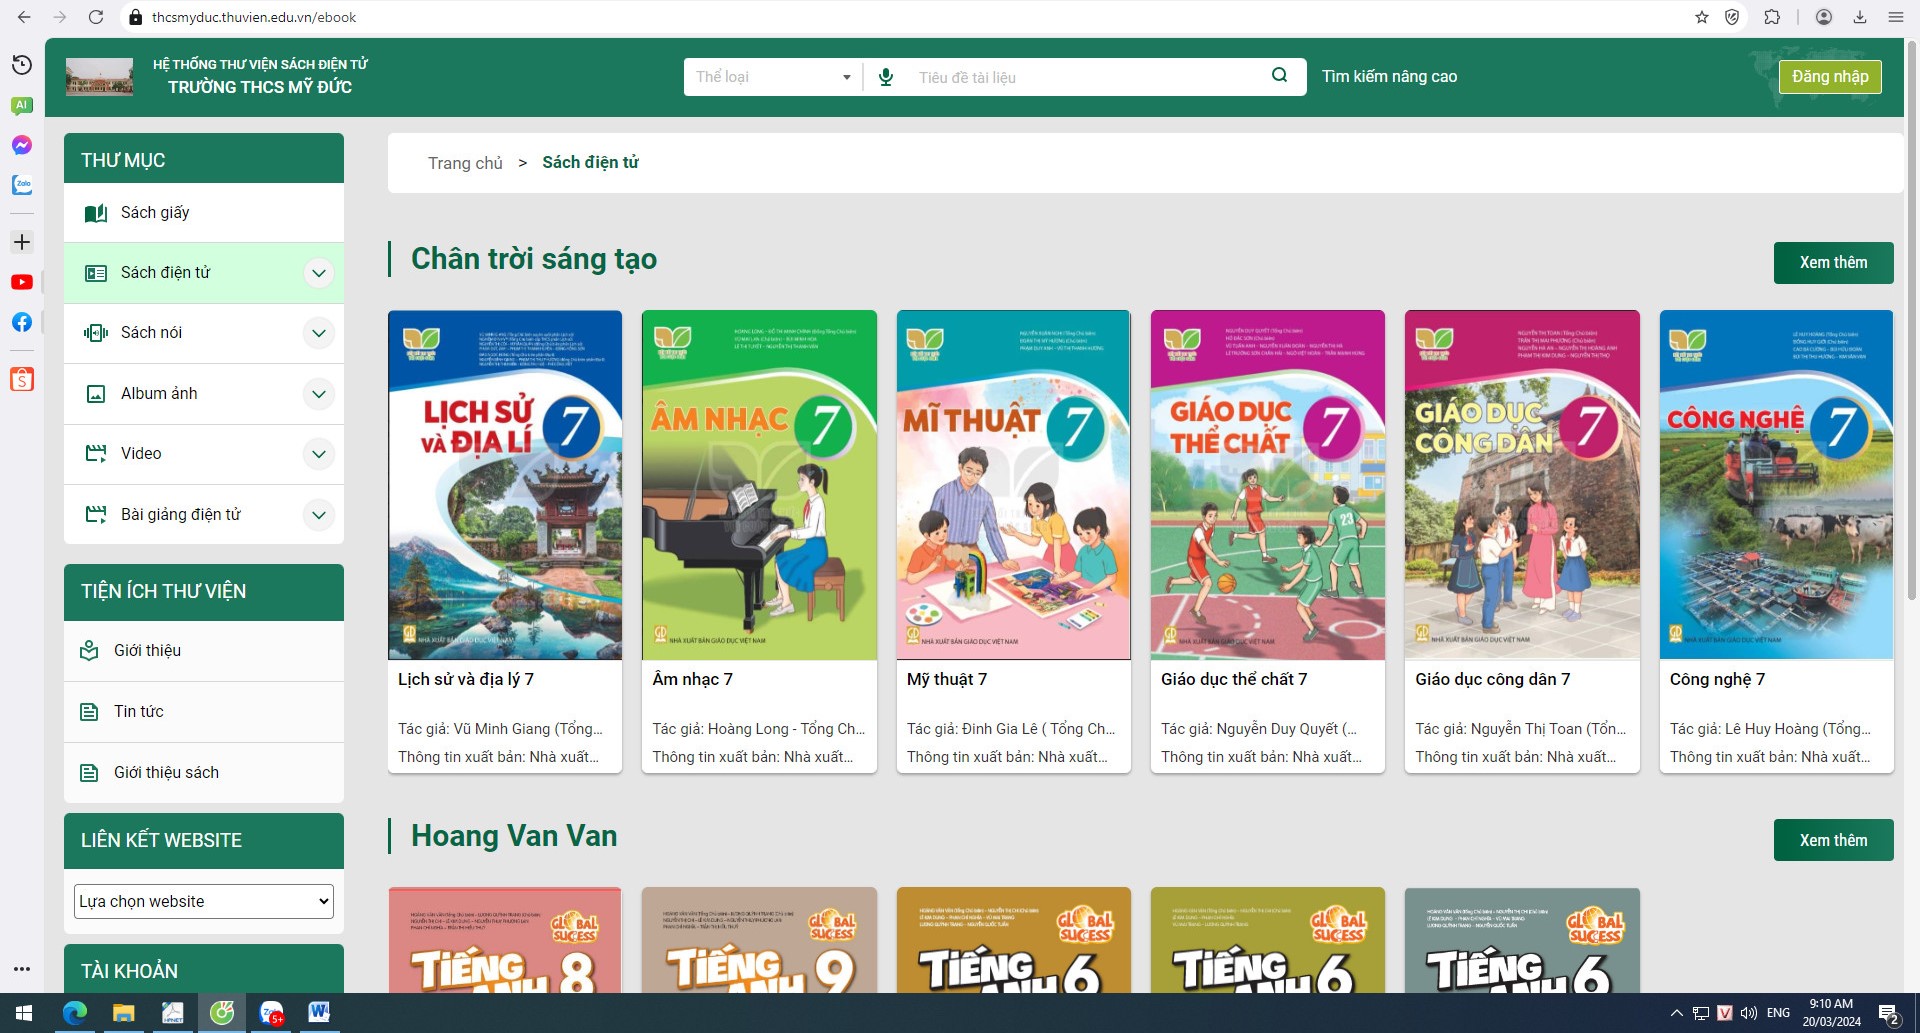This screenshot has width=1920, height=1033.
Task: Click Xem thêm for Chân trời sáng tạo
Action: (x=1833, y=263)
